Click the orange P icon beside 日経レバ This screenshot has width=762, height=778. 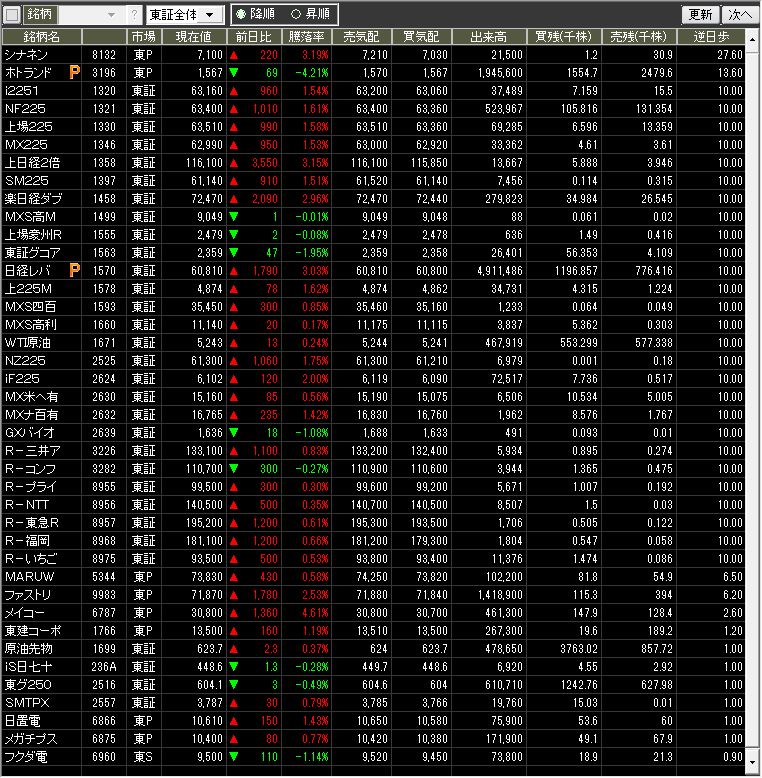pyautogui.click(x=75, y=270)
